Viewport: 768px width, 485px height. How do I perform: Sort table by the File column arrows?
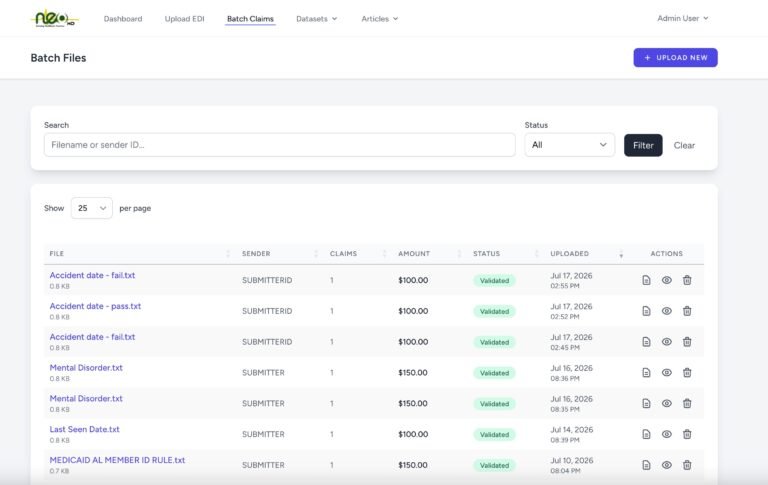[x=228, y=254]
